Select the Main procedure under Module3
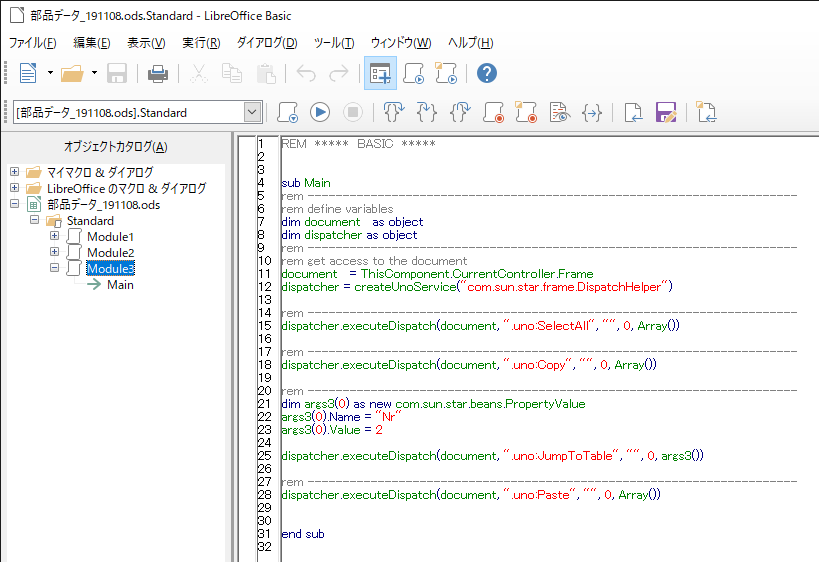 [120, 285]
